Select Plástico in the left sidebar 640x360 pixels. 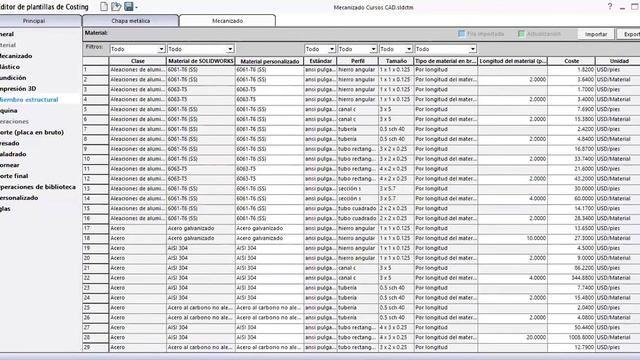(10, 67)
